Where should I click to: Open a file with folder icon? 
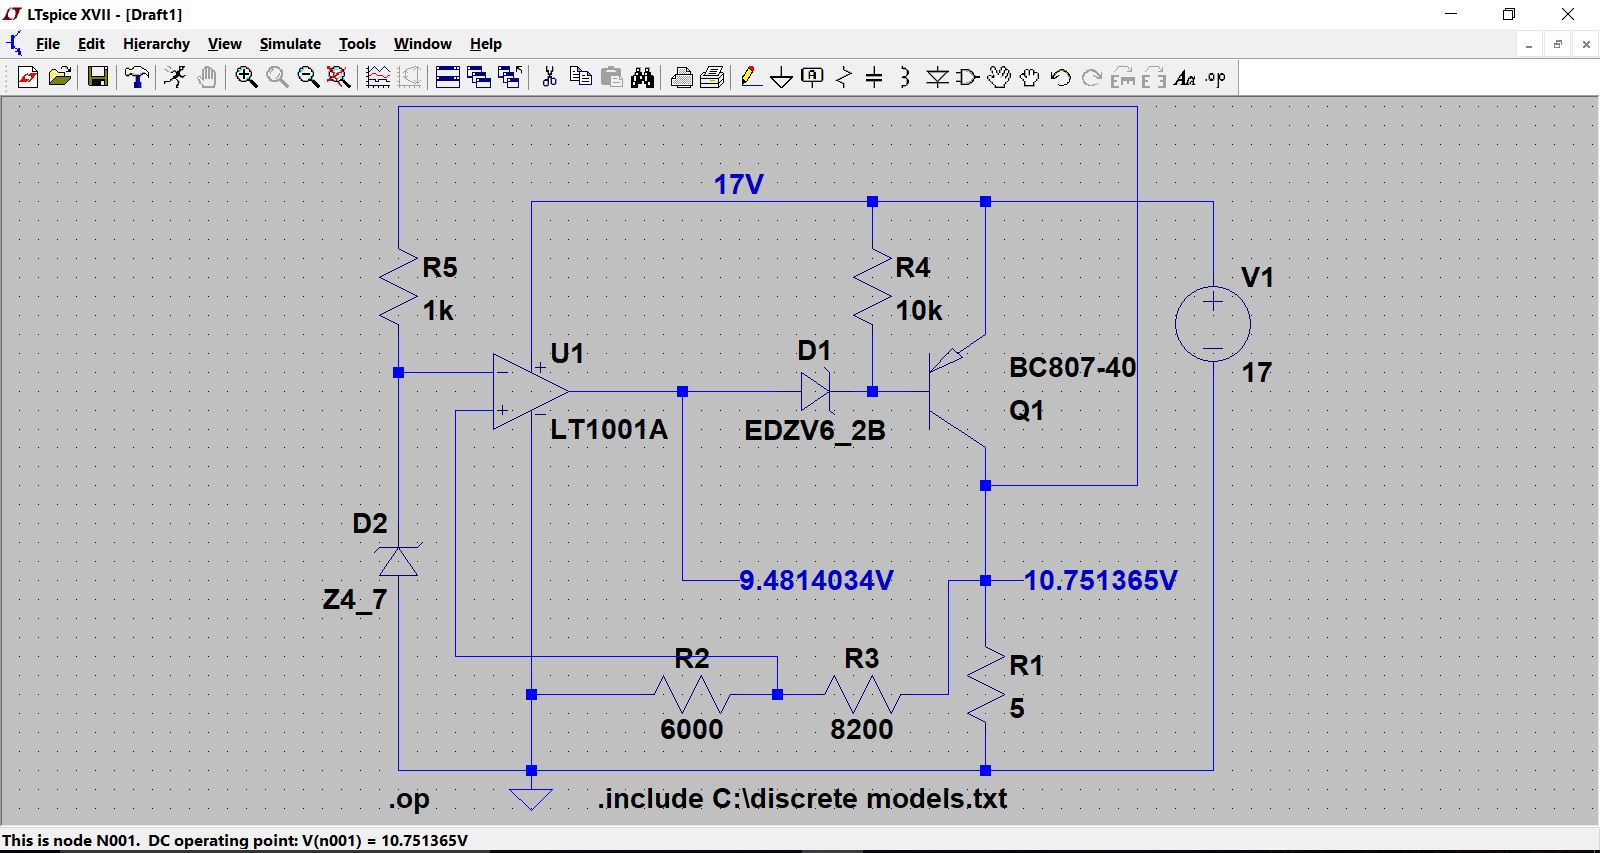60,77
